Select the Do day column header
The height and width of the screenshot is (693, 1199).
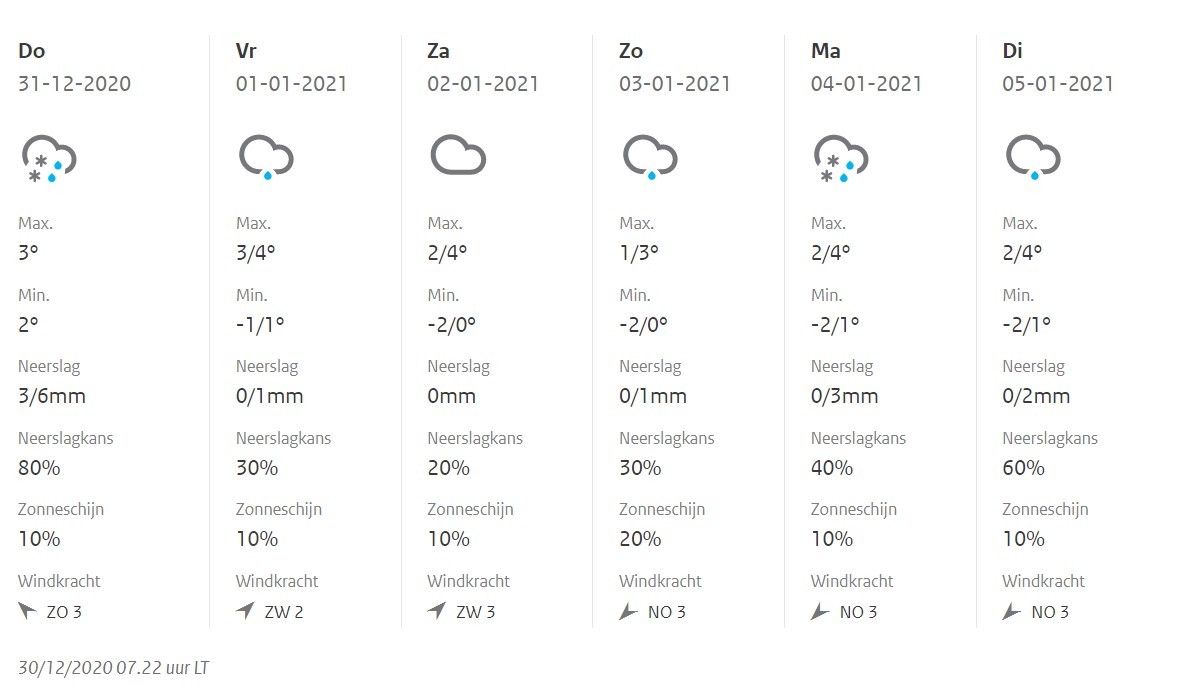[31, 51]
